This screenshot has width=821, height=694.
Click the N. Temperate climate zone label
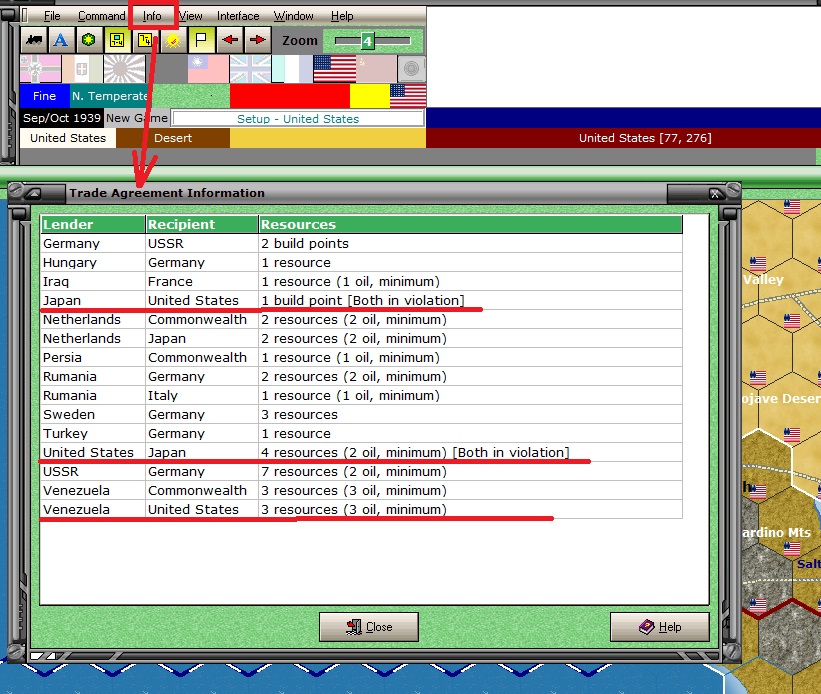110,96
